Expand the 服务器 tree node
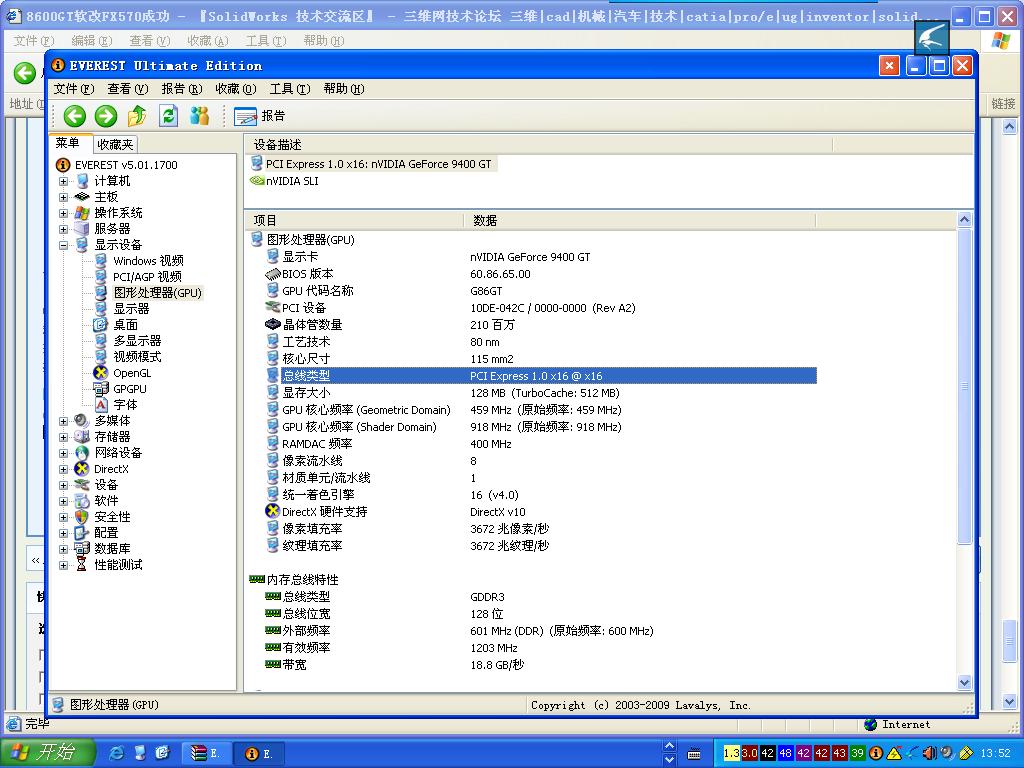Viewport: 1024px width, 768px height. tap(63, 229)
